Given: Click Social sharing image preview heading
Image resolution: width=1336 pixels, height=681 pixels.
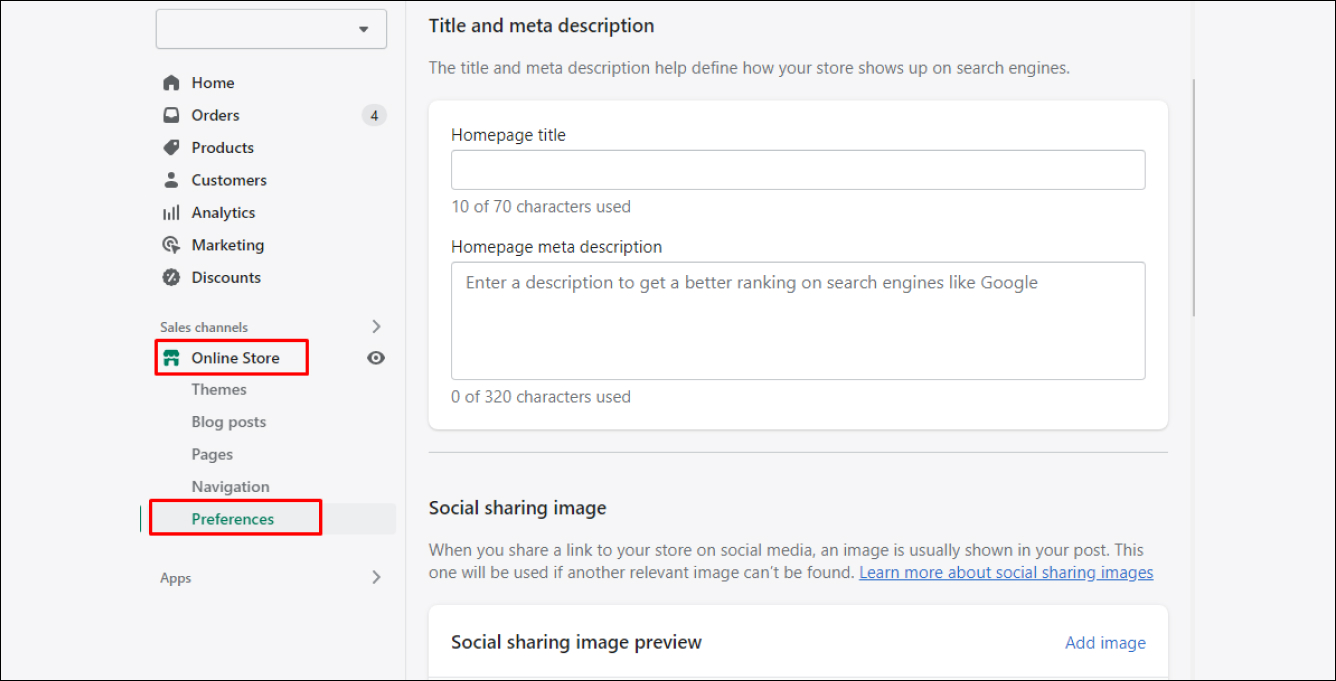Looking at the screenshot, I should (x=577, y=642).
